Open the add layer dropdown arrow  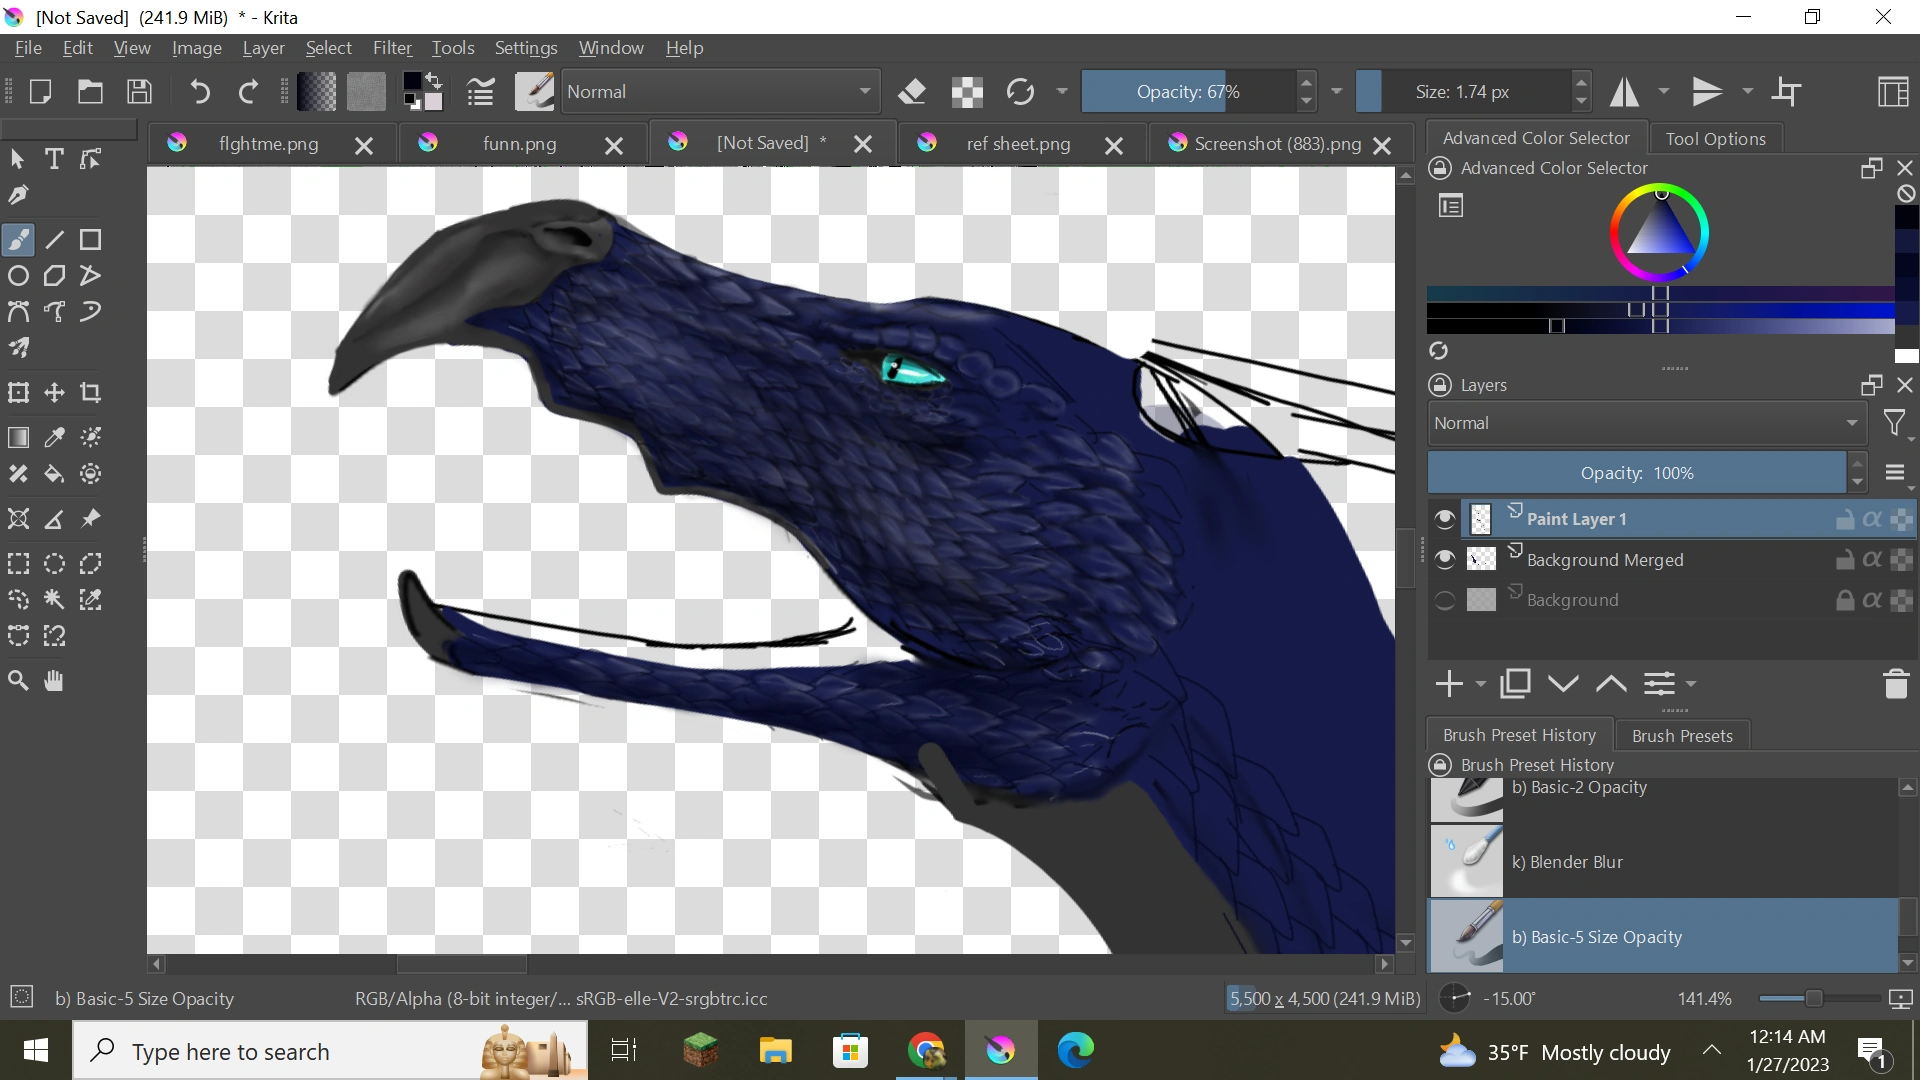1481,684
